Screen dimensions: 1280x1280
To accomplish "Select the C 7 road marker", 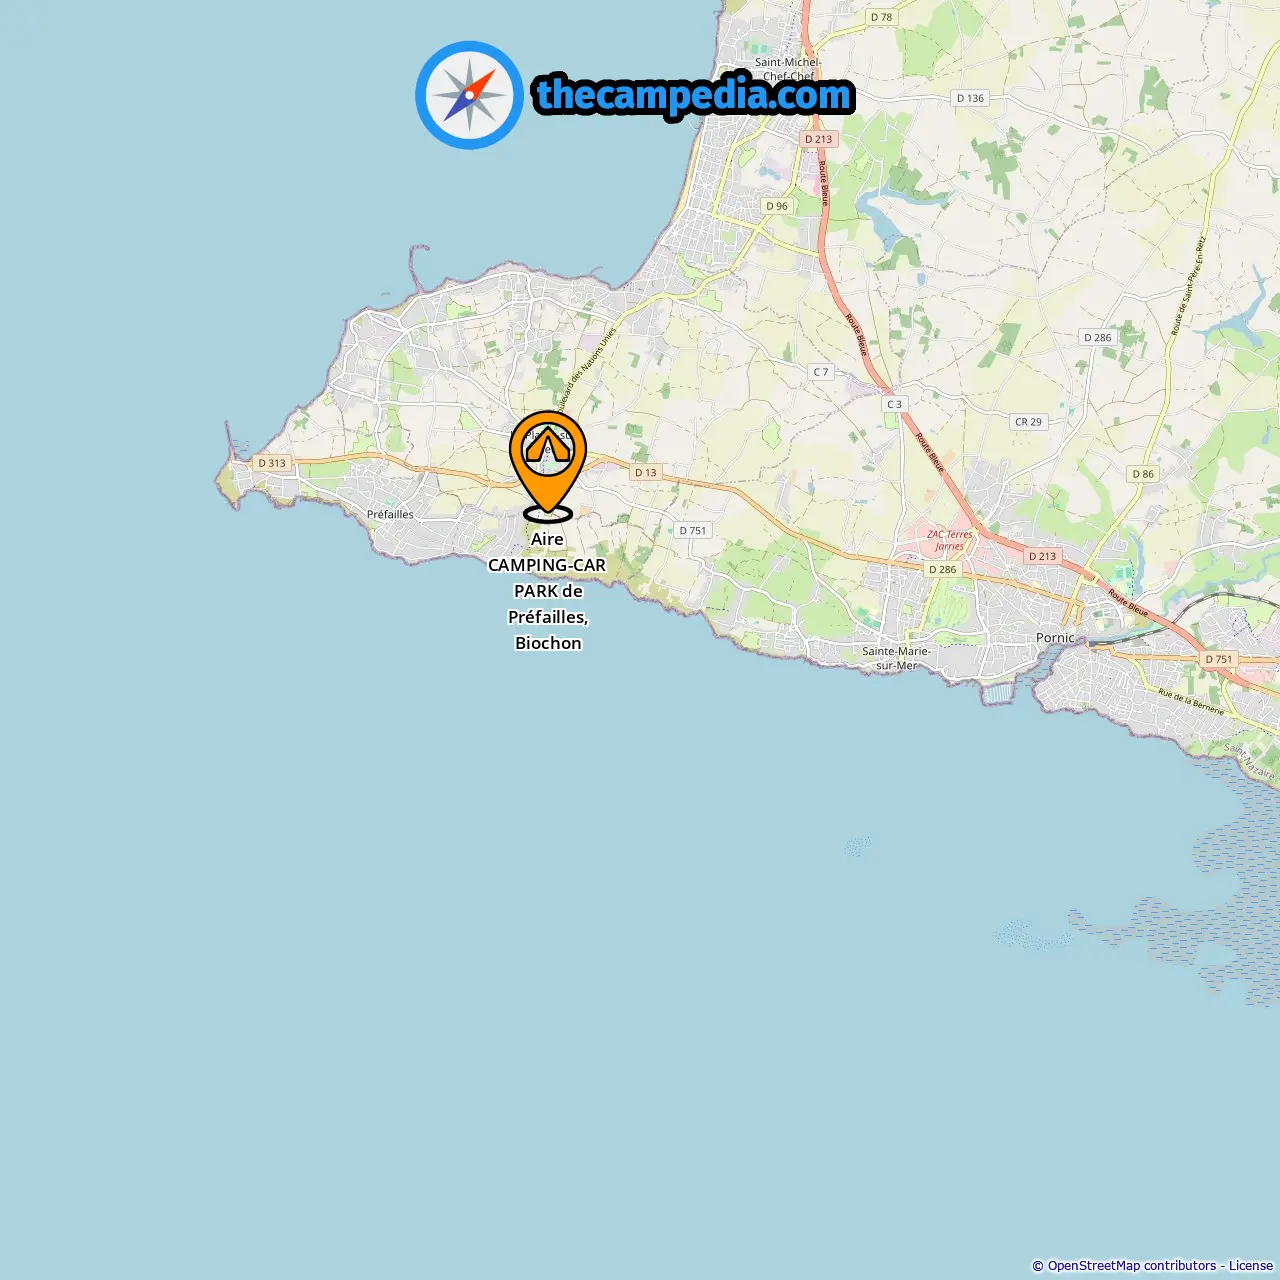I will [821, 371].
